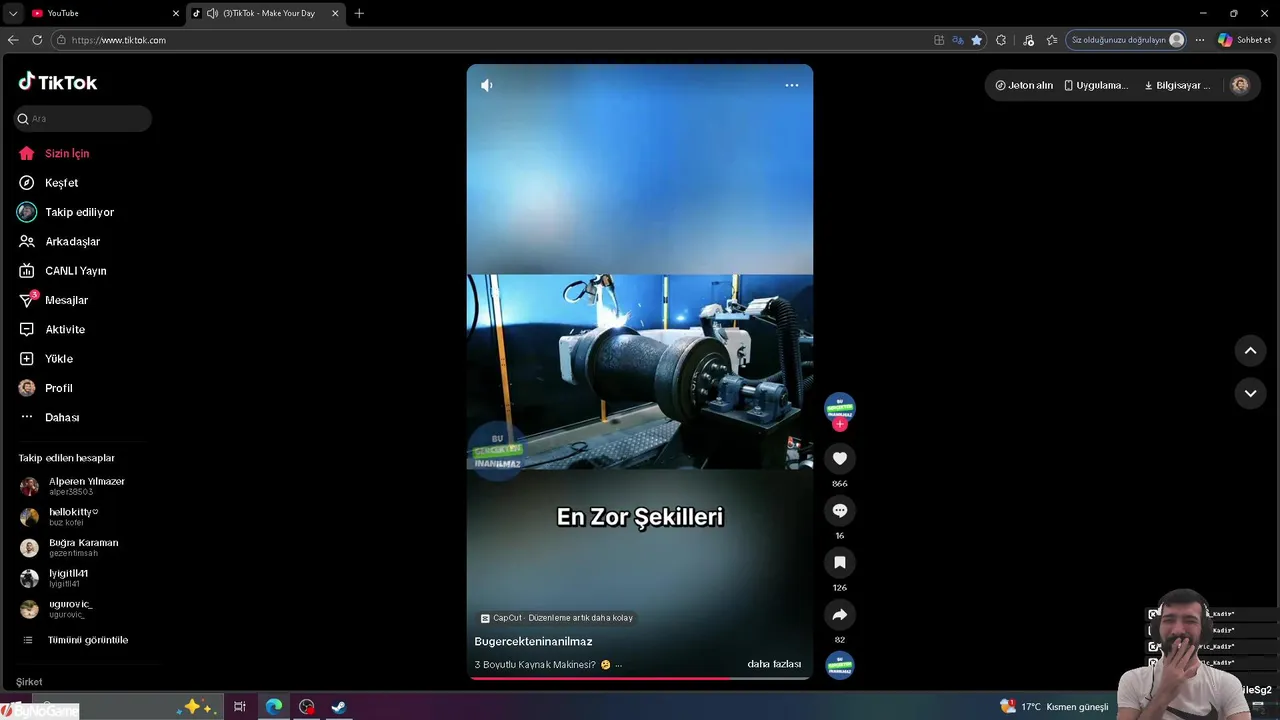Toggle the favorite star for this page

(977, 40)
